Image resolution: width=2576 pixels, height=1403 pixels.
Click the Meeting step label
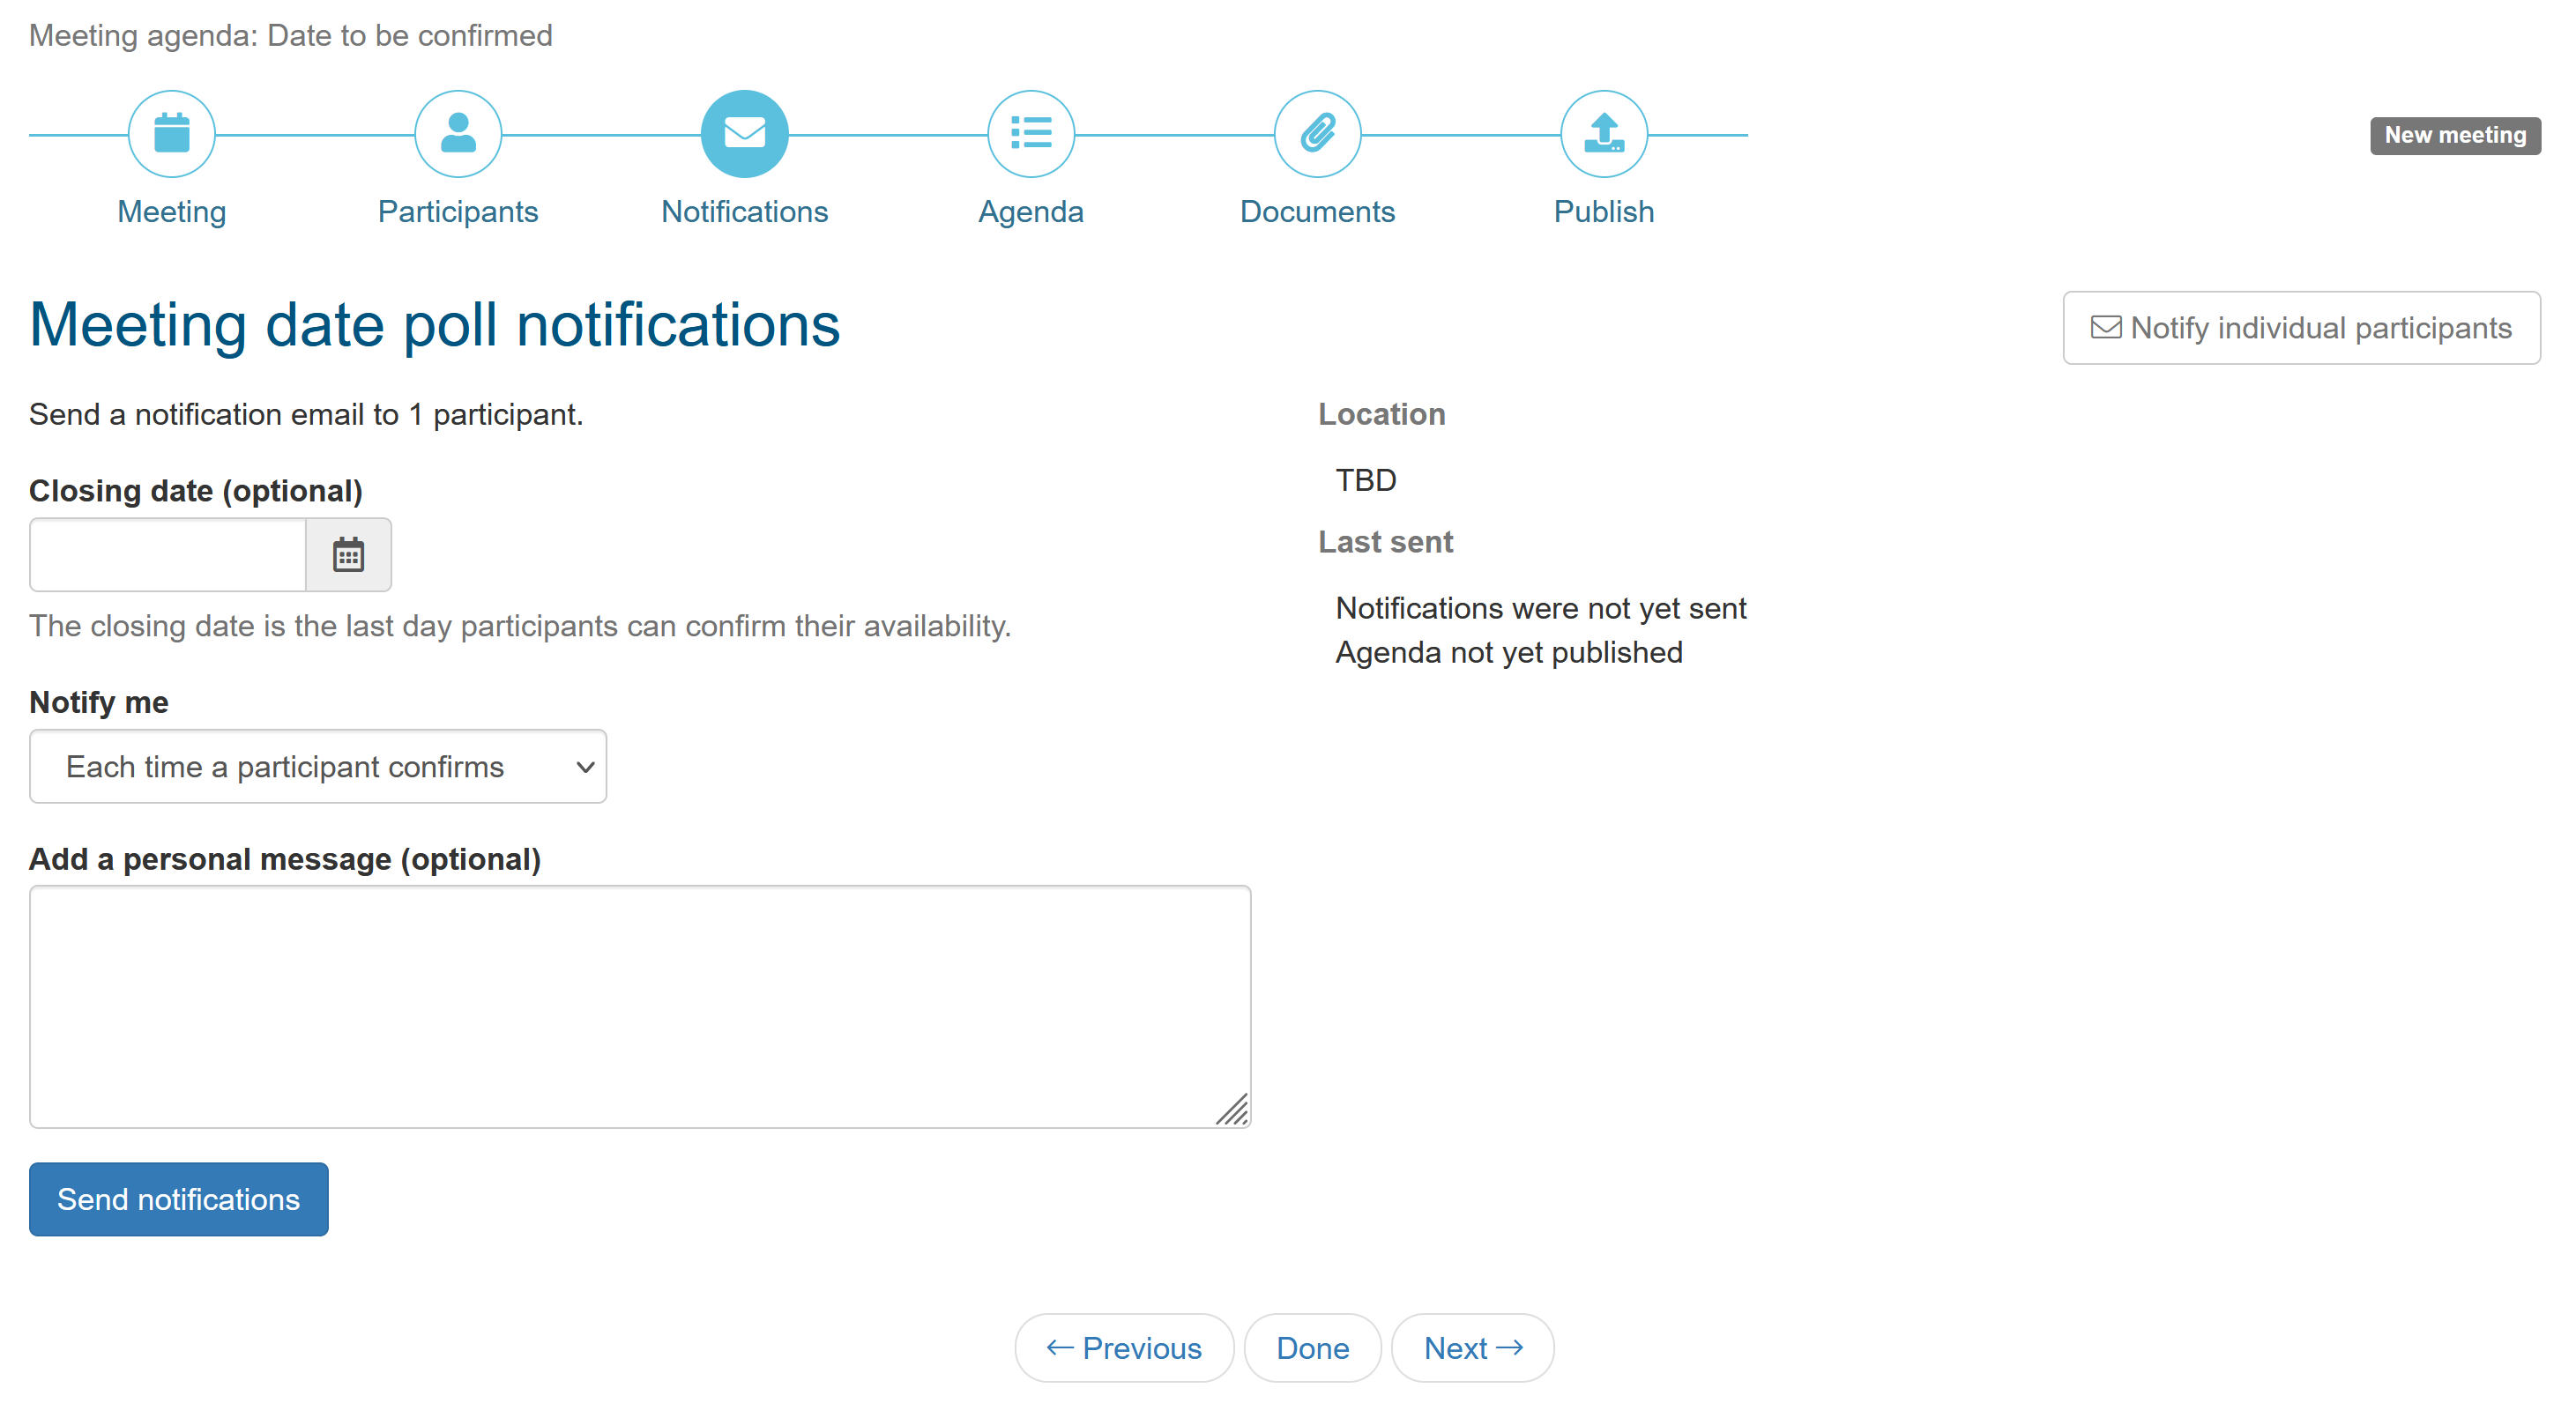click(172, 212)
